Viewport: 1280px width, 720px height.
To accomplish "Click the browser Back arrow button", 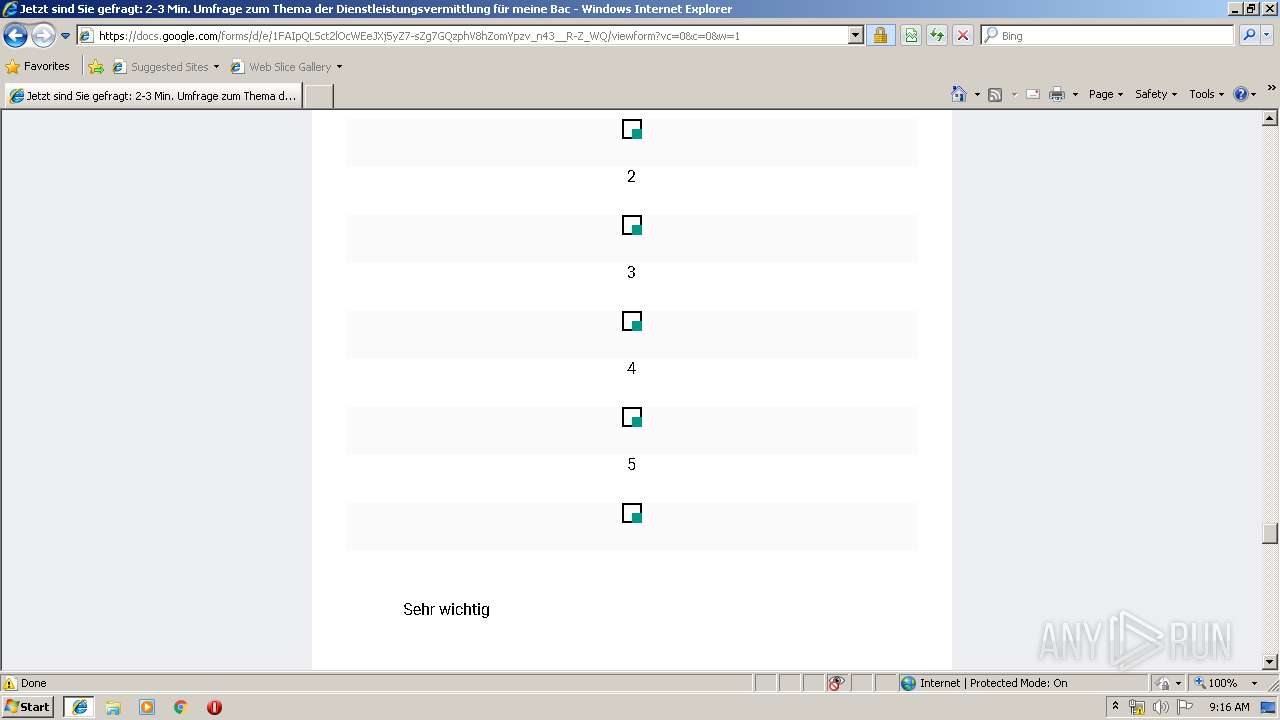I will point(16,36).
